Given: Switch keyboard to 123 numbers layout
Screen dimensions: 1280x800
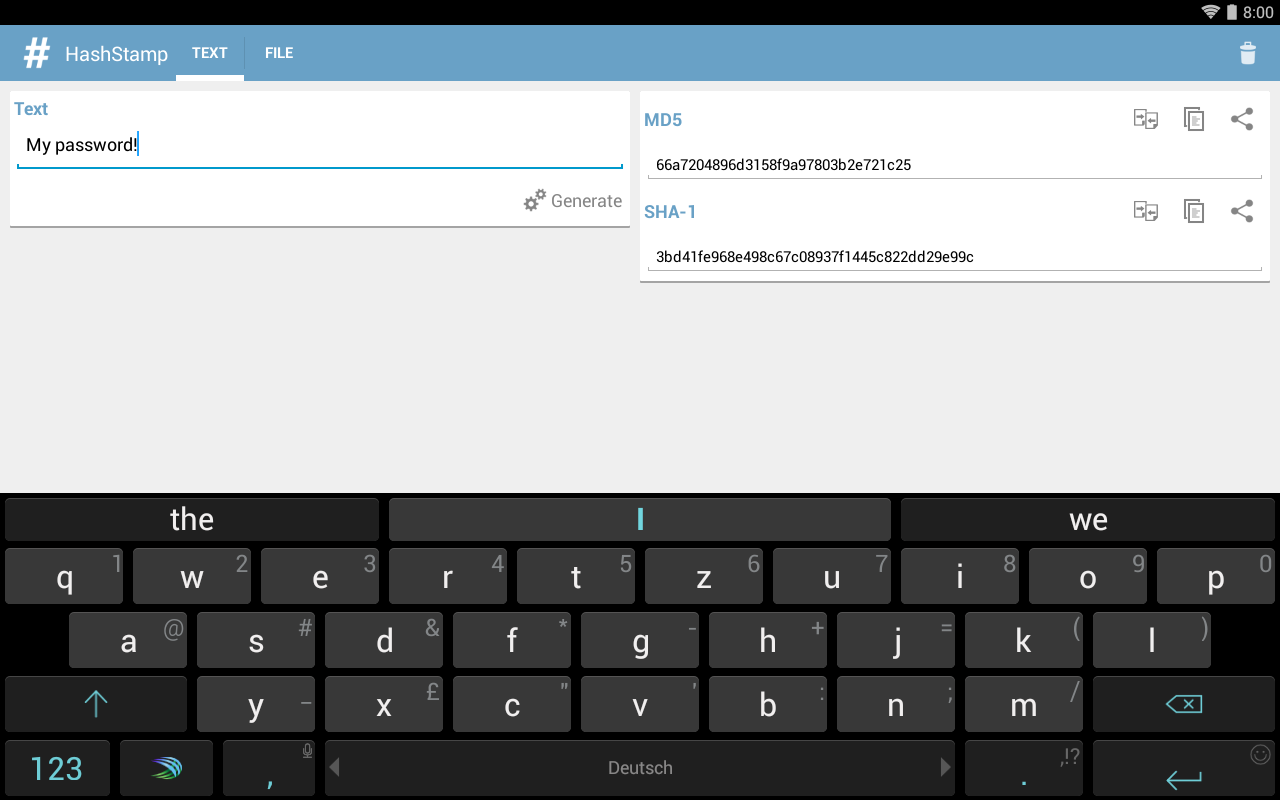Looking at the screenshot, I should (x=57, y=768).
